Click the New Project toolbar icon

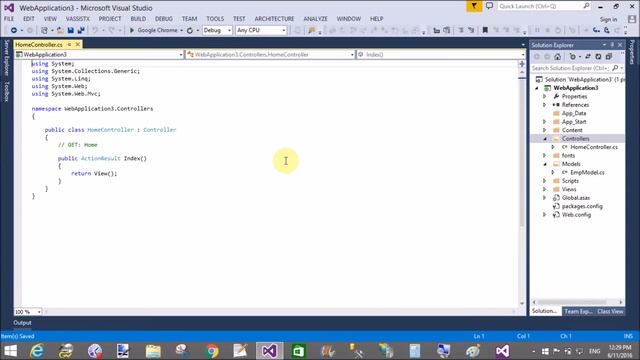tap(44, 30)
